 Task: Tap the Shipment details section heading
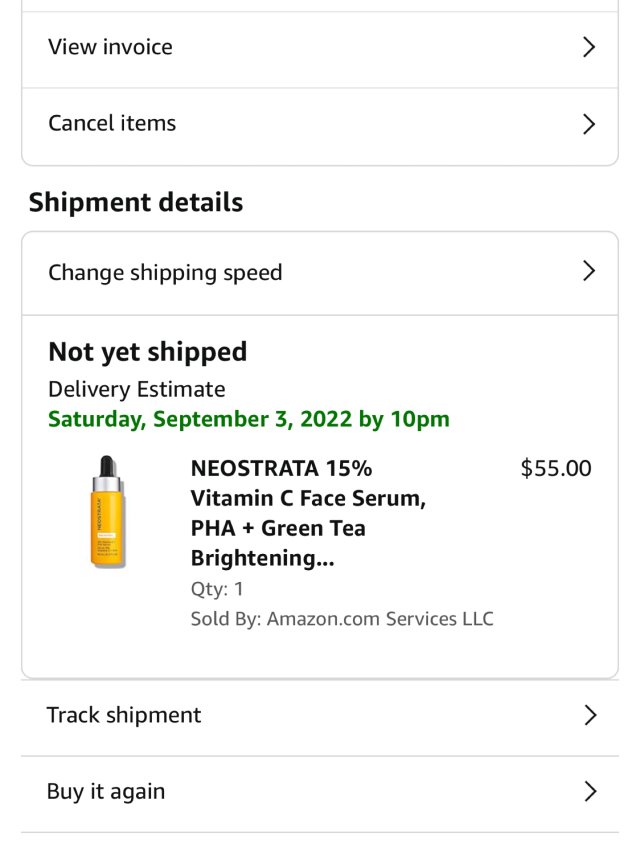pos(136,202)
